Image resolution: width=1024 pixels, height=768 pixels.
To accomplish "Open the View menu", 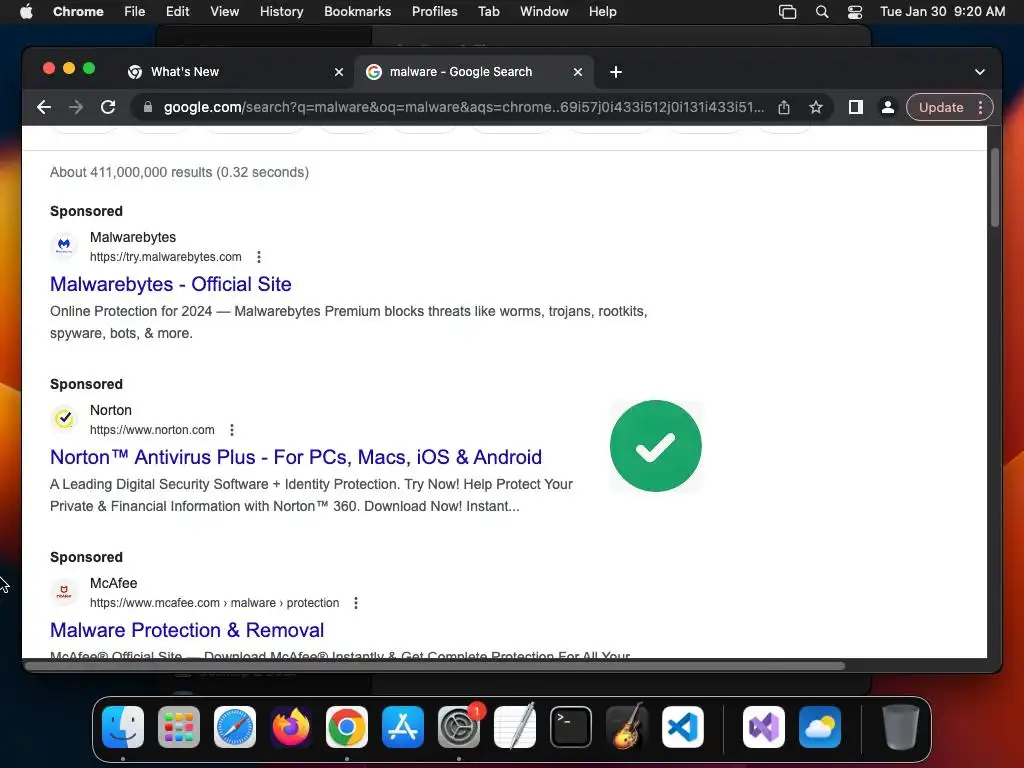I will pos(225,11).
